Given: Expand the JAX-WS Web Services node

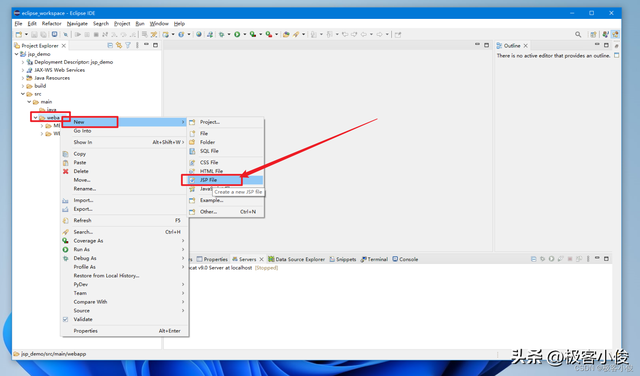Looking at the screenshot, I should pos(23,70).
